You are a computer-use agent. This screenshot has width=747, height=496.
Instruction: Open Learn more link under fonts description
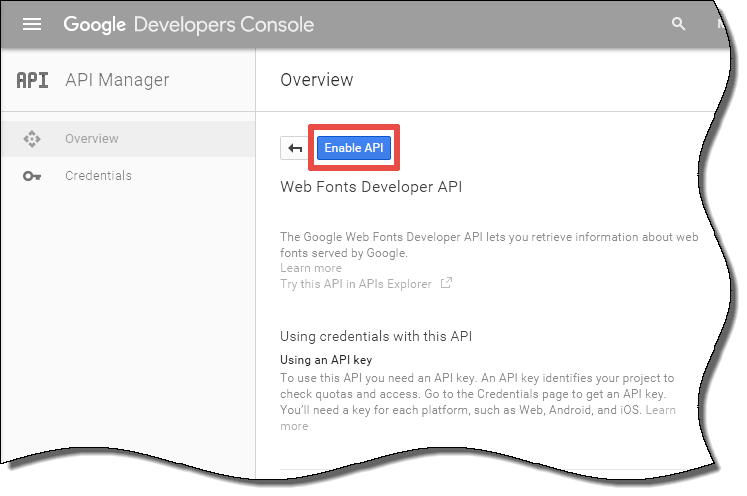tap(311, 268)
